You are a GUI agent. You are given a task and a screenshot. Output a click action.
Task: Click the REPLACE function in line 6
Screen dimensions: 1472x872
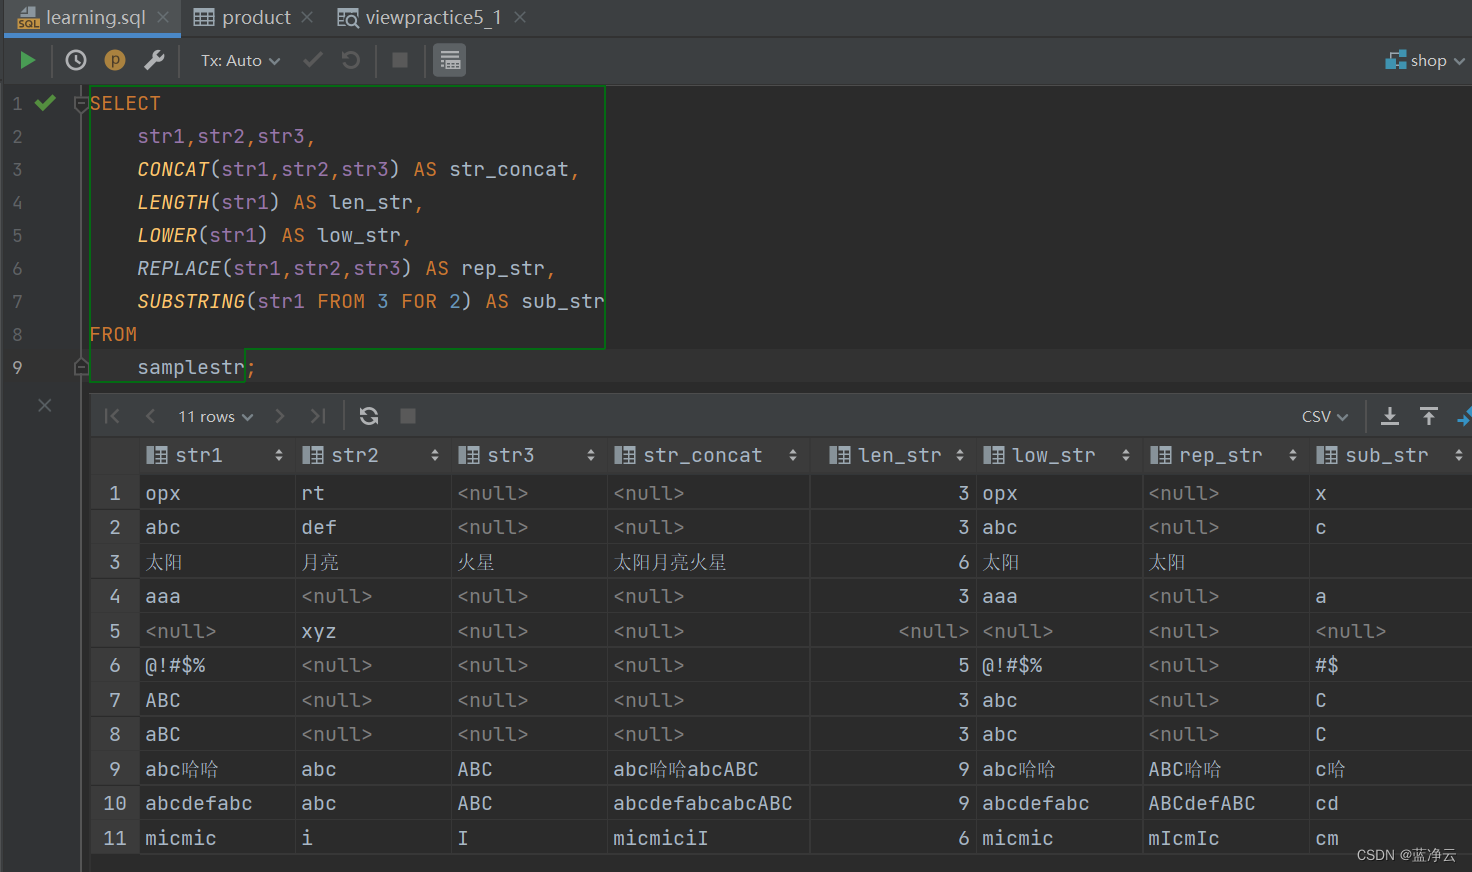179,268
